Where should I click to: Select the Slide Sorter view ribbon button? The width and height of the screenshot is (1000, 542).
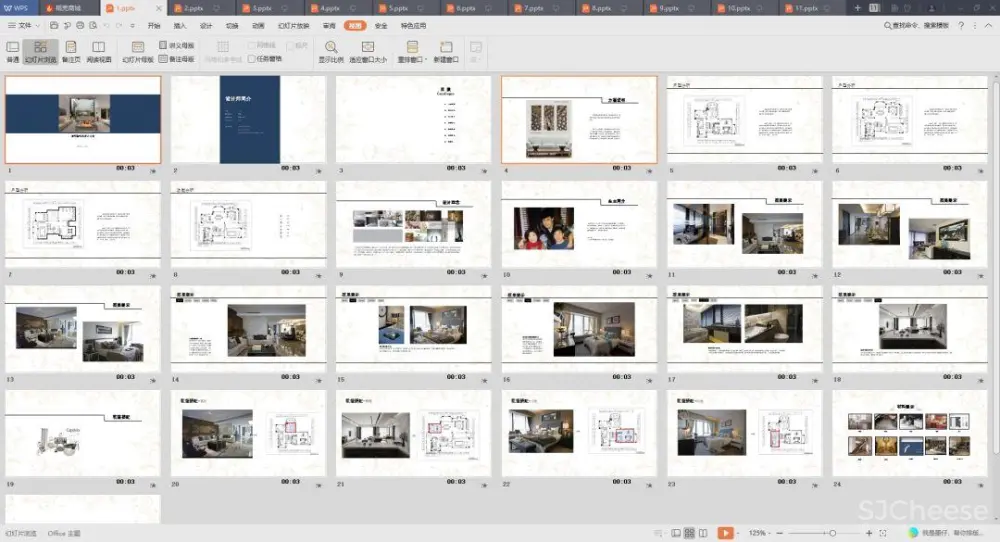click(x=40, y=51)
